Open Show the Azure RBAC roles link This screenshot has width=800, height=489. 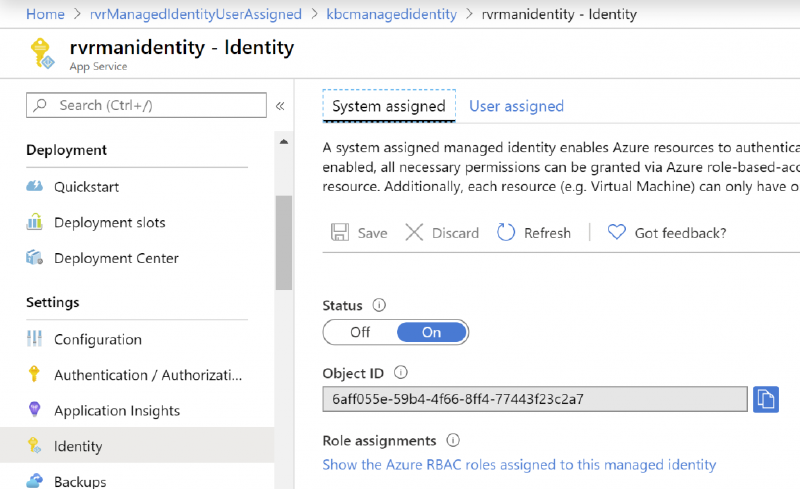point(519,464)
